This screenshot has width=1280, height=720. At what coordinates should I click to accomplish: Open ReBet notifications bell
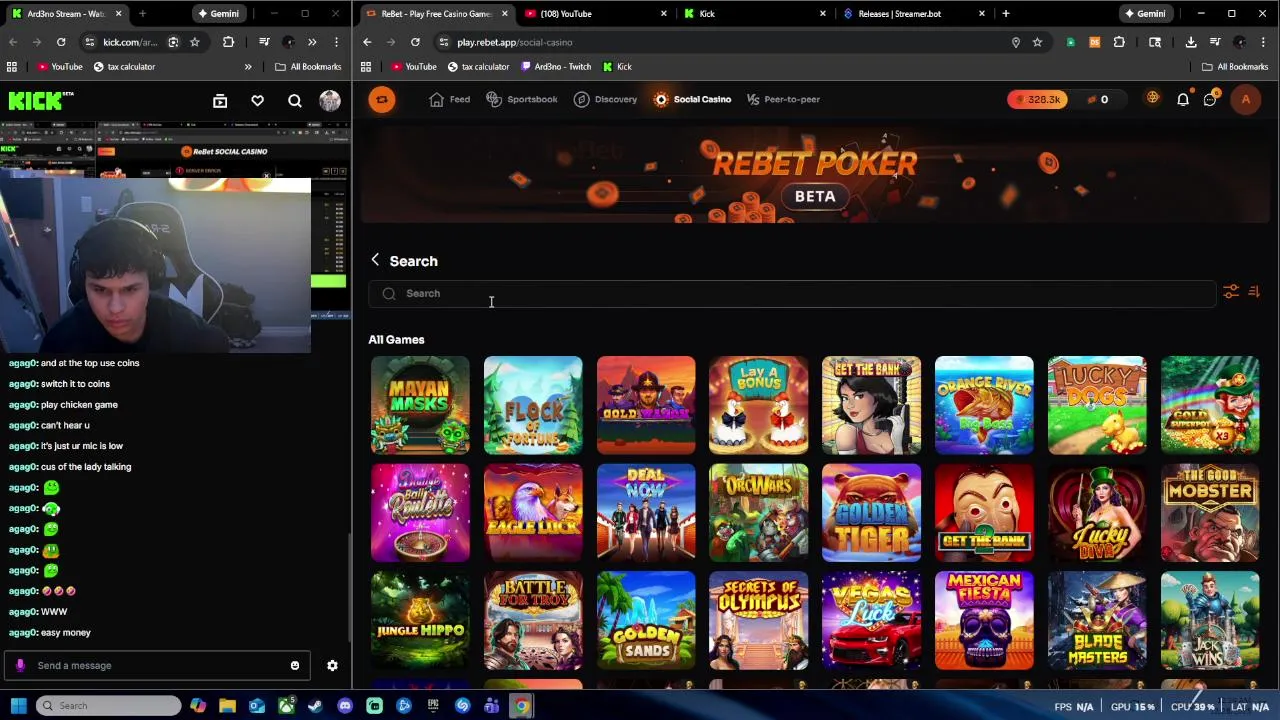[x=1183, y=99]
